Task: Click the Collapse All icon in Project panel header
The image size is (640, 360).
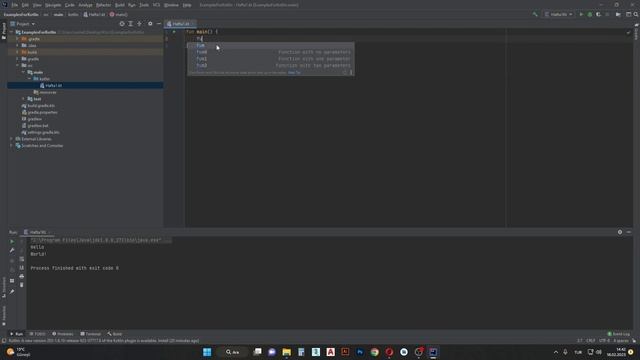Action: (139, 24)
